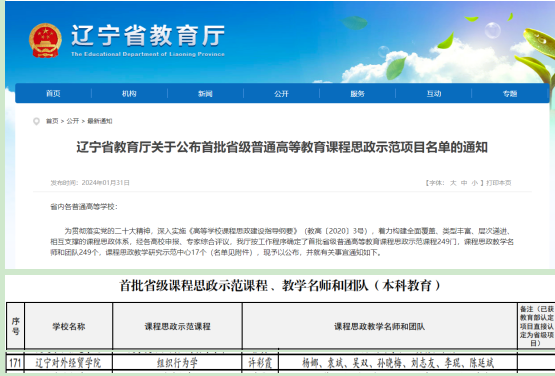This screenshot has height=376, width=555.
Task: Click the 课程思政示范课程 column header
Action: 177,326
